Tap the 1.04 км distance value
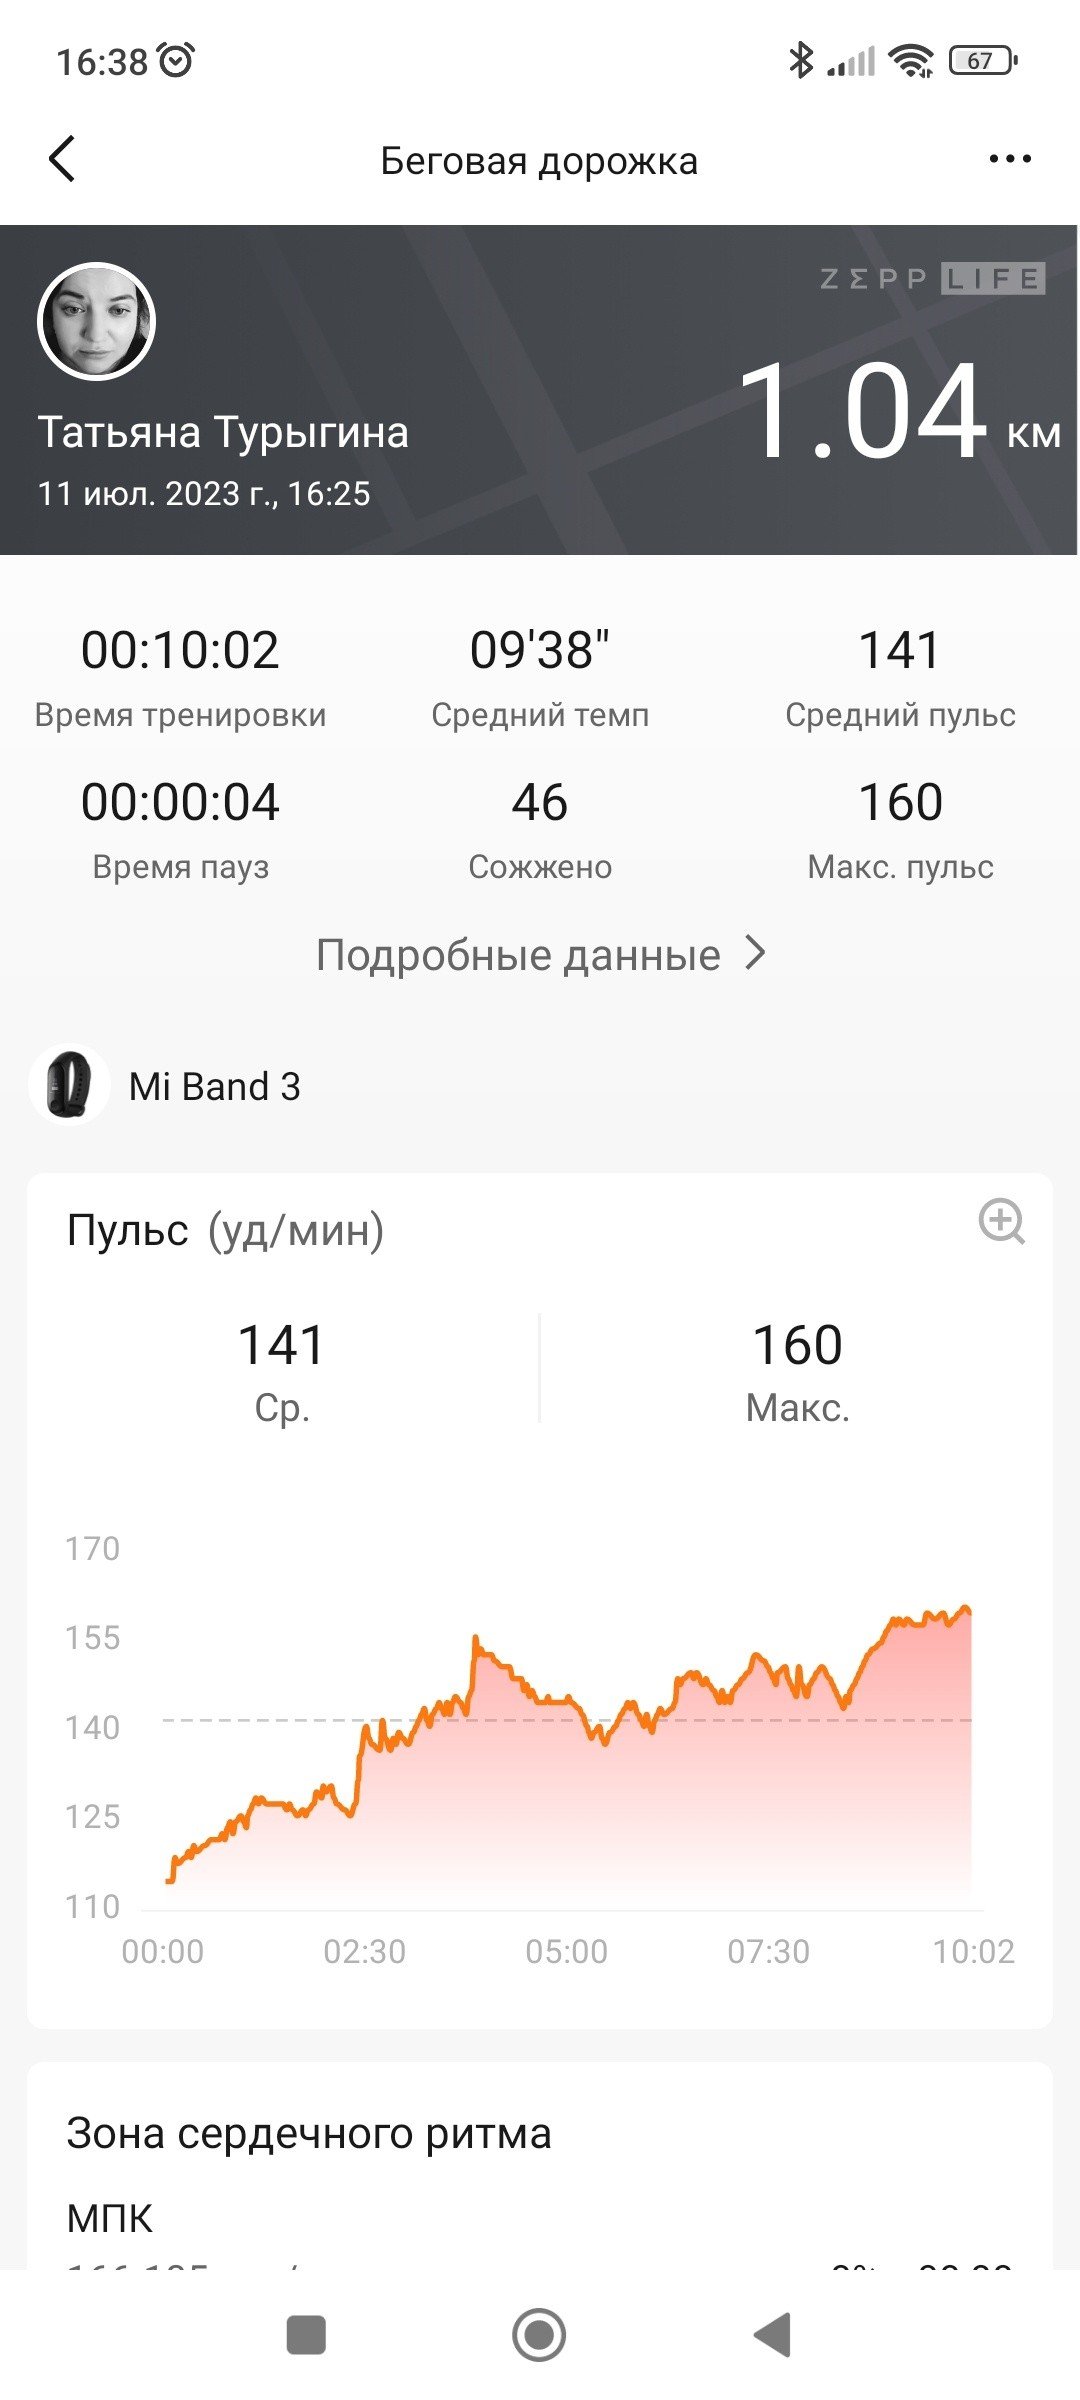 tap(898, 412)
